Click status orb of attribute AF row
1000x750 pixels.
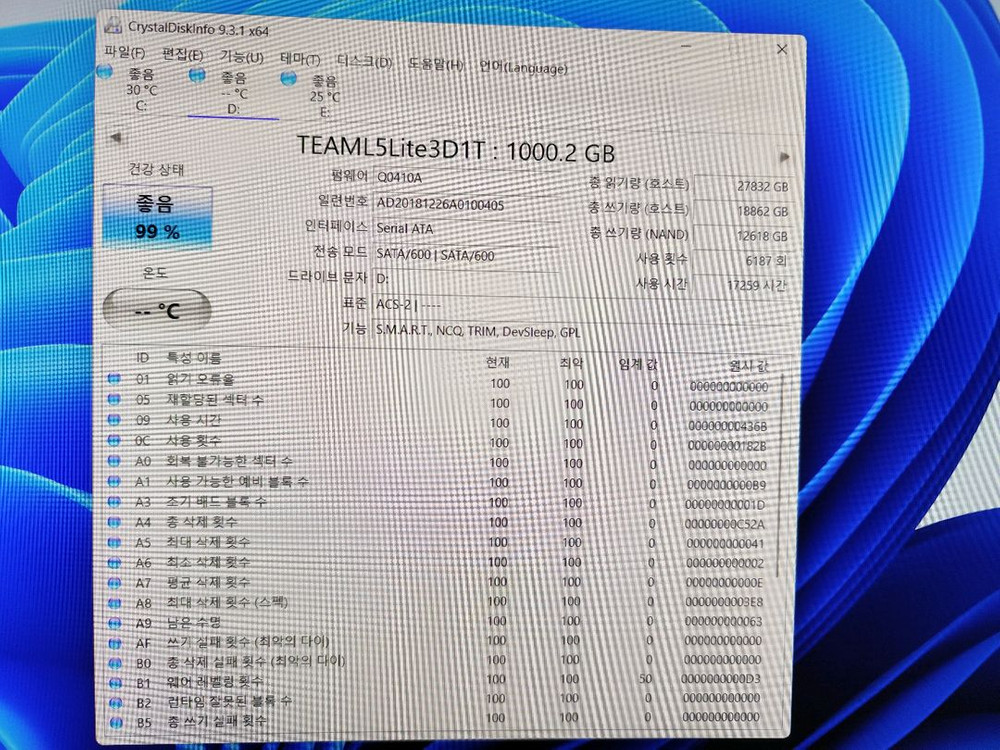point(115,643)
